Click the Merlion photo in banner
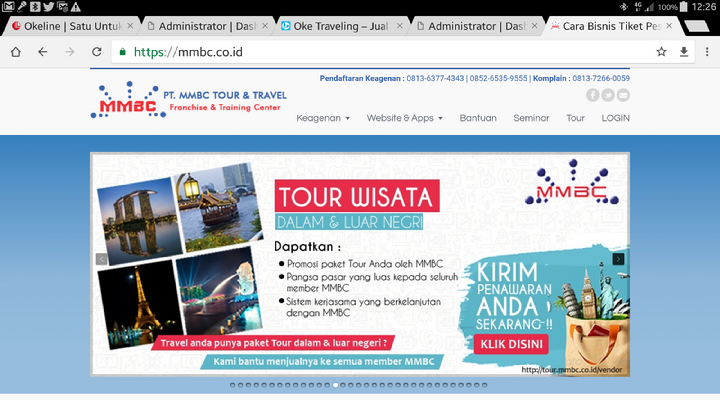The height and width of the screenshot is (400, 720). pos(219,290)
